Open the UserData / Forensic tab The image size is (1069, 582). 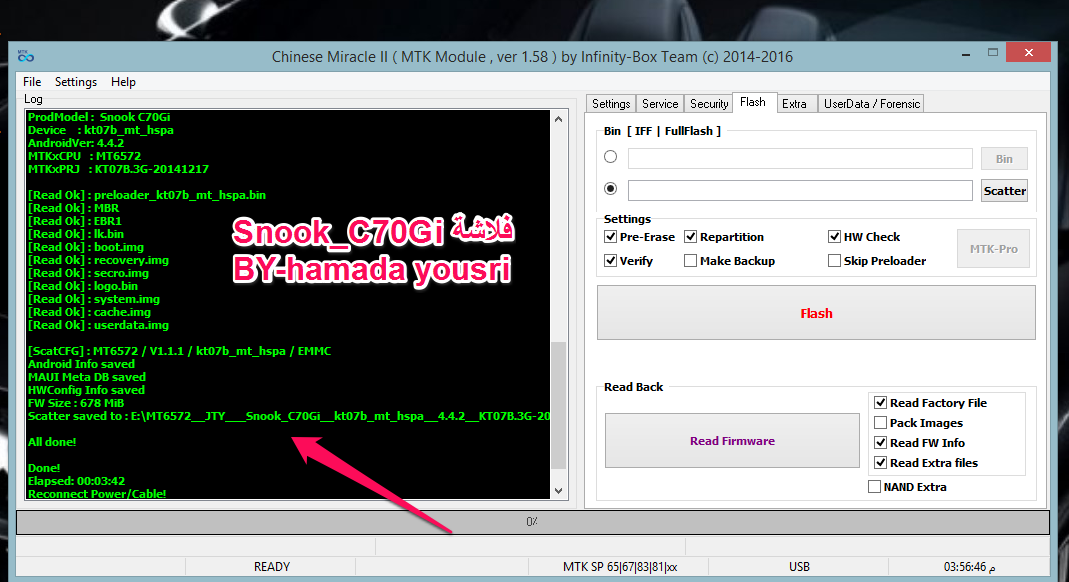pos(871,104)
